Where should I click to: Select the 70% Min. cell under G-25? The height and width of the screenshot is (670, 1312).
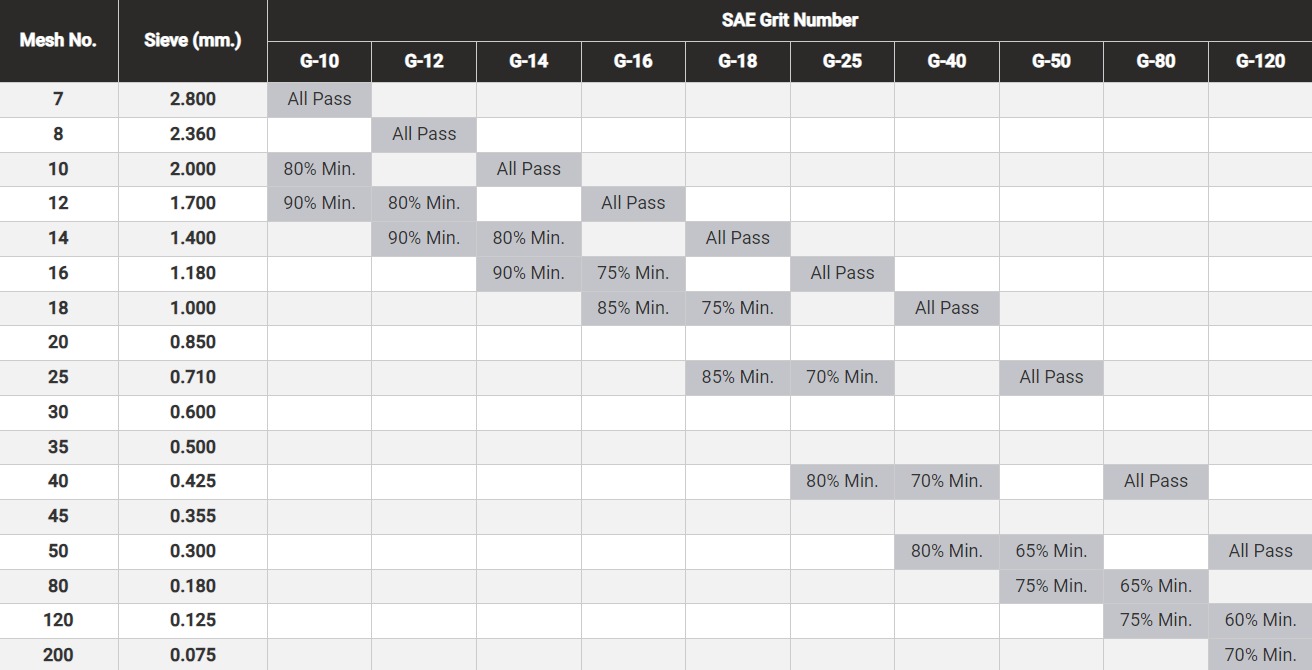click(x=842, y=377)
